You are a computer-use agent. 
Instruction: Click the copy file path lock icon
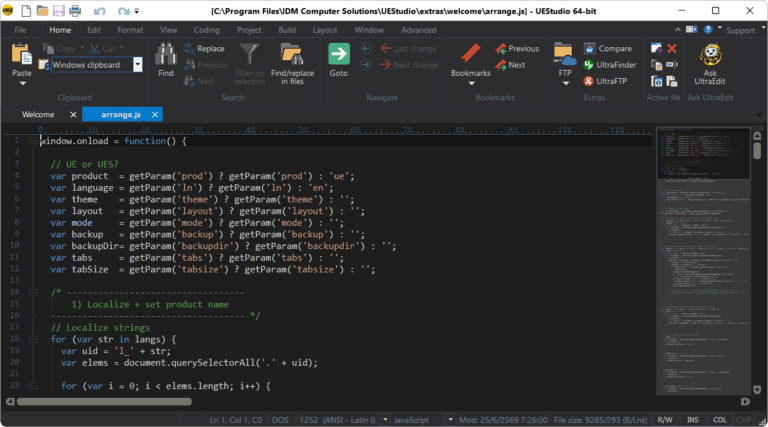(x=656, y=64)
